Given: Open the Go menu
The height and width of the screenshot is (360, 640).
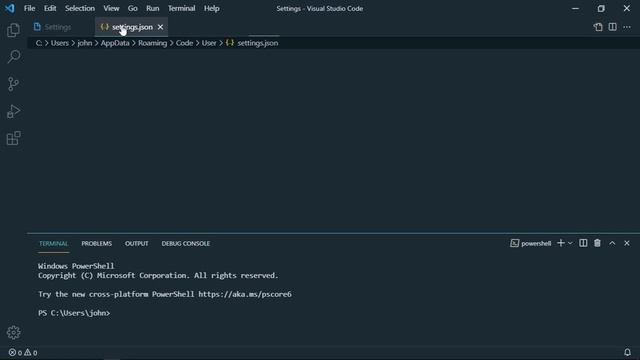Looking at the screenshot, I should tap(132, 8).
